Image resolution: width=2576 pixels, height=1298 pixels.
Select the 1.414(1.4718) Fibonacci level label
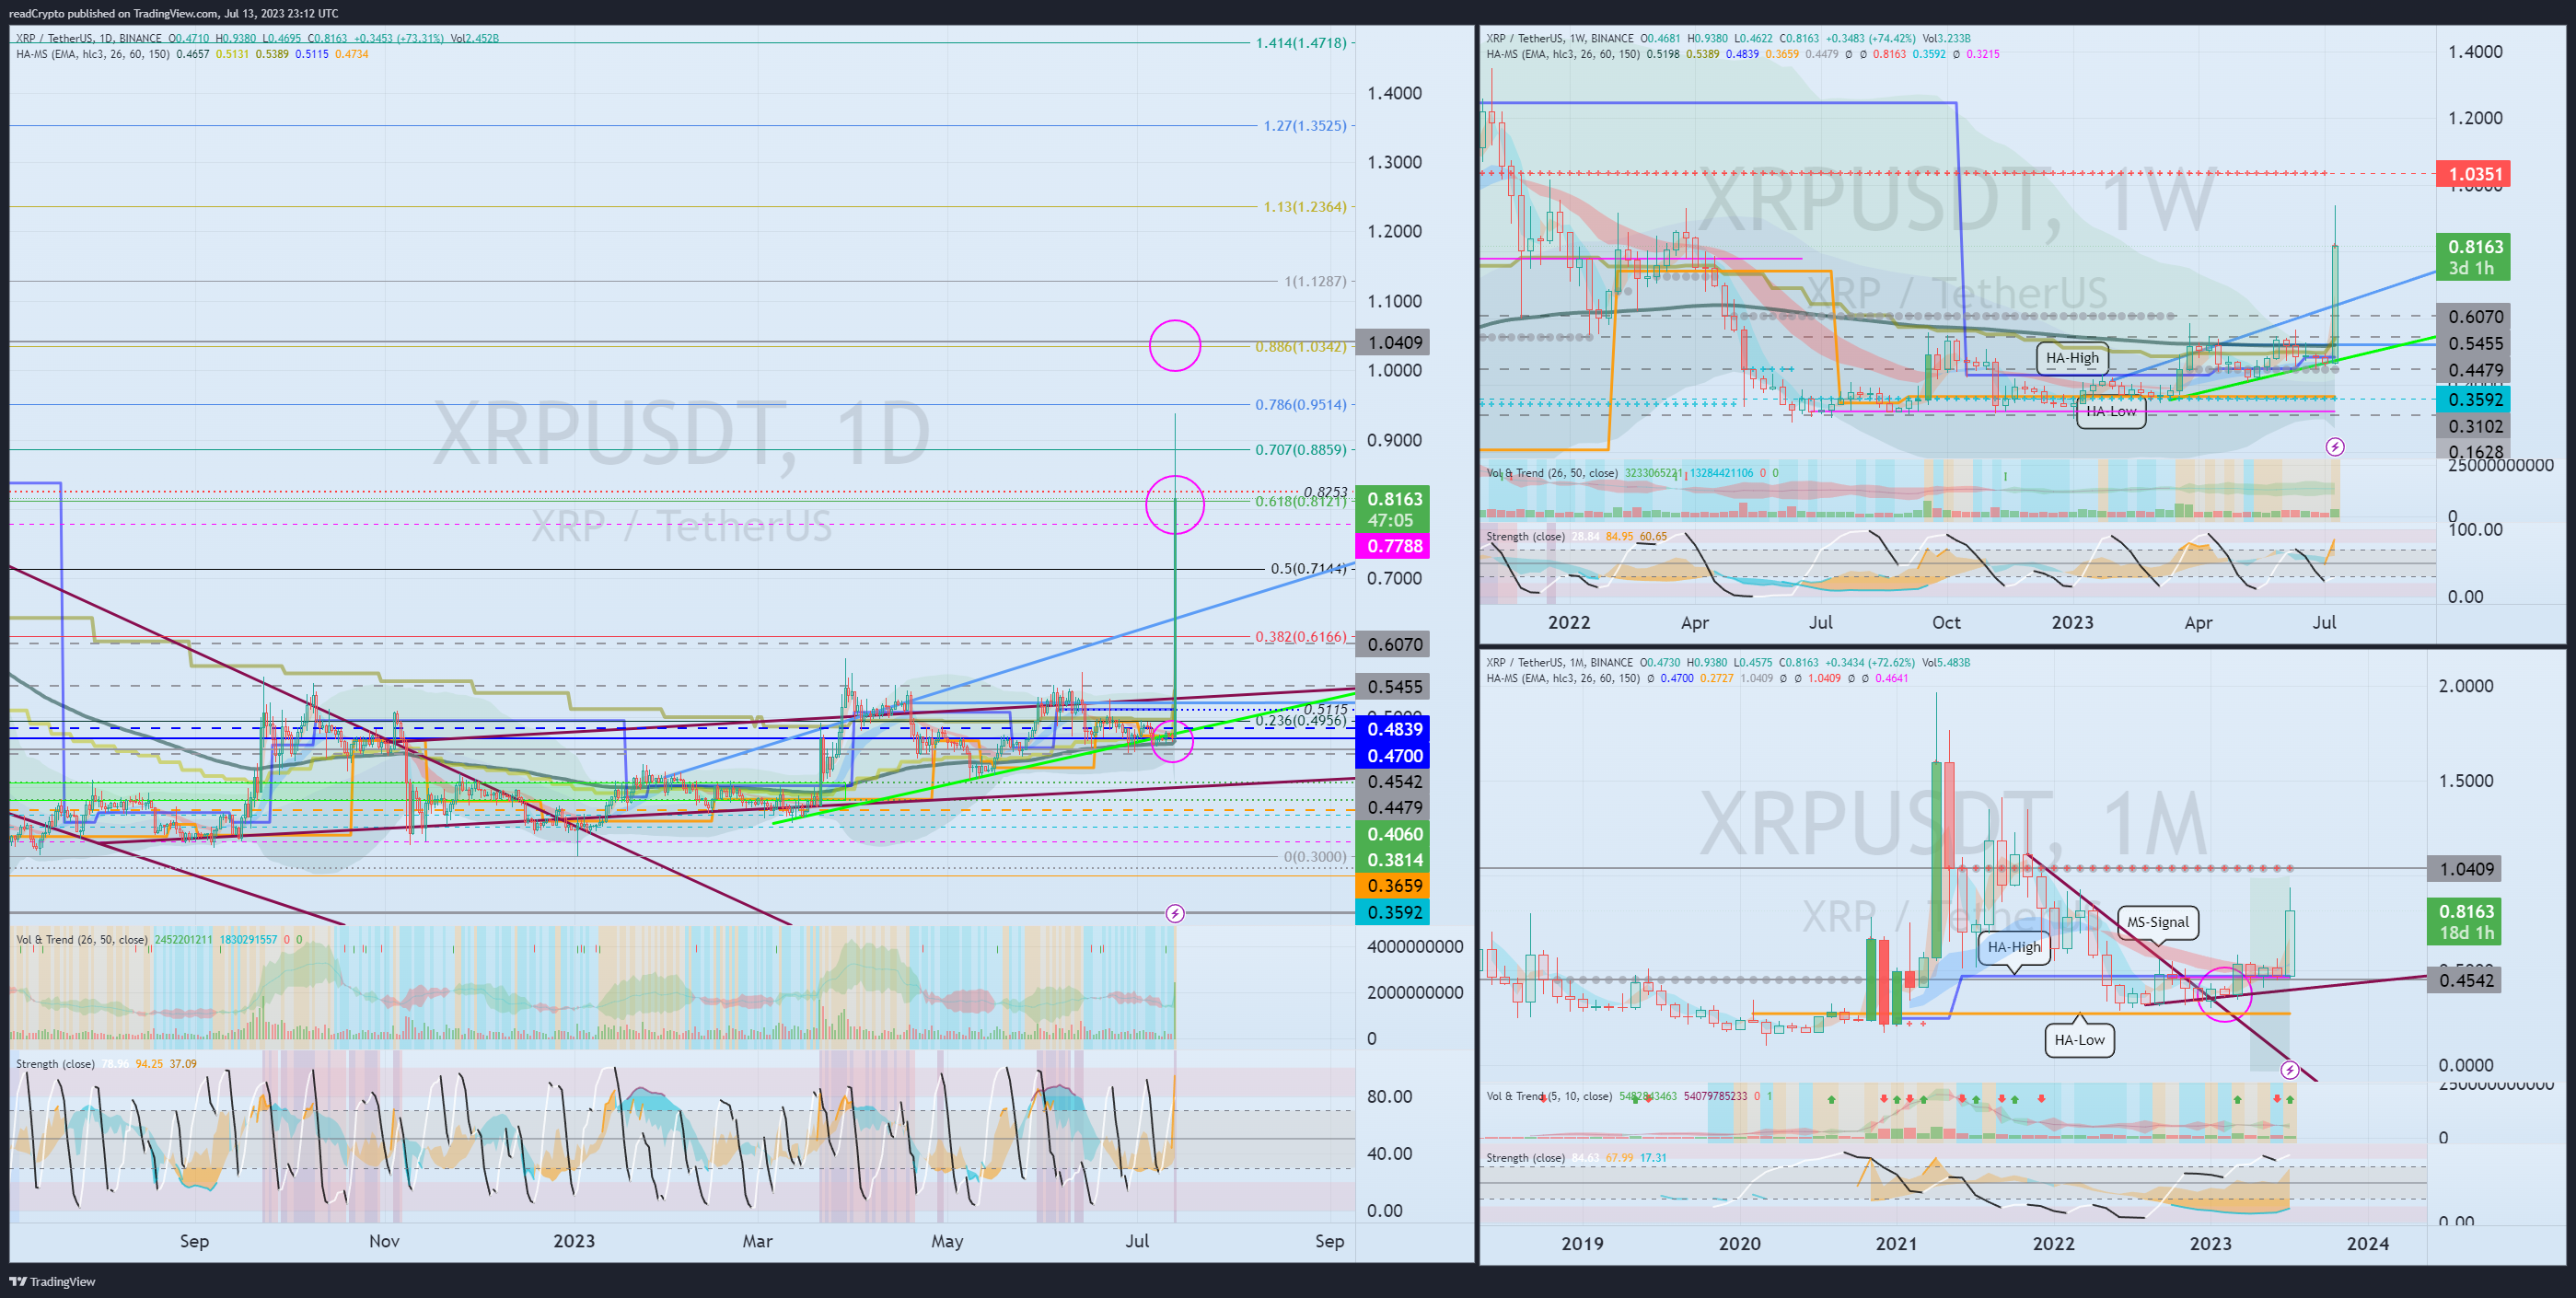[1301, 43]
